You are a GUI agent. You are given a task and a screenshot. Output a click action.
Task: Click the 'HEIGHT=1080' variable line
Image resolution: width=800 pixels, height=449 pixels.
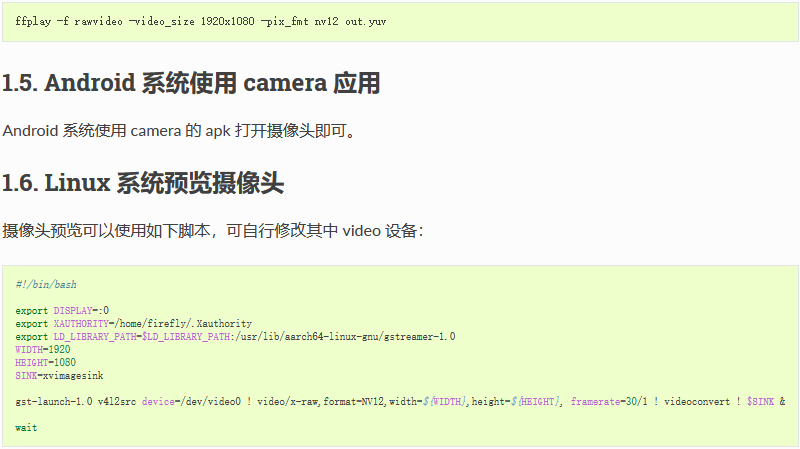(x=45, y=363)
